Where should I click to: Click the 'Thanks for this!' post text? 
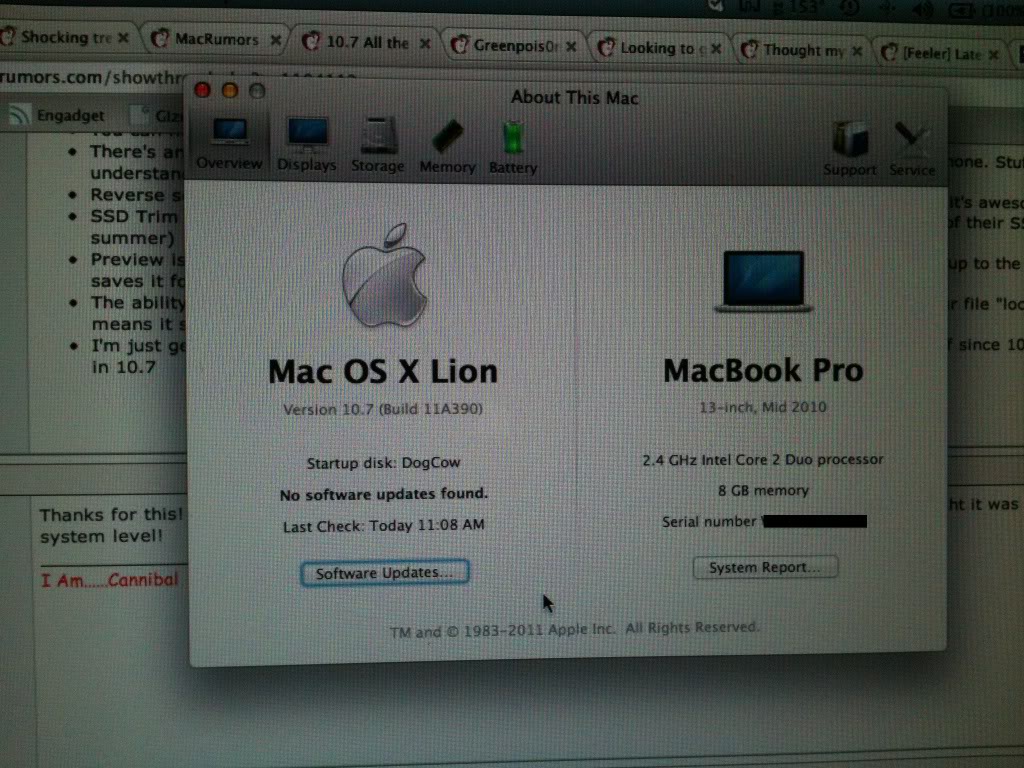pyautogui.click(x=111, y=514)
